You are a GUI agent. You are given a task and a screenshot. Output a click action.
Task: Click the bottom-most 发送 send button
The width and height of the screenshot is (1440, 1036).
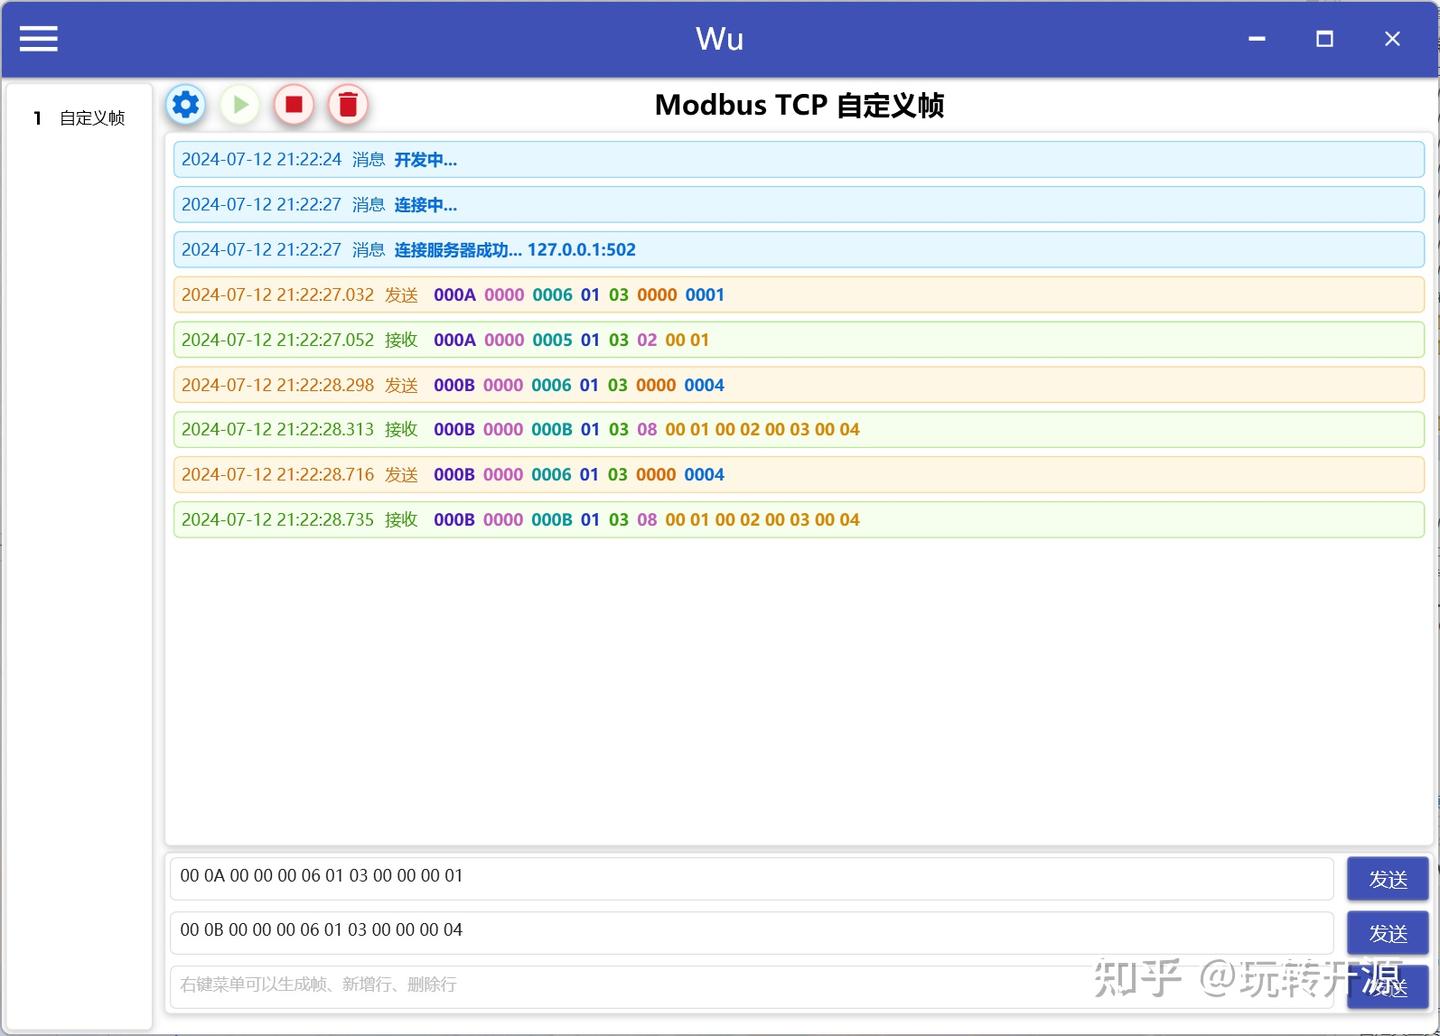coord(1387,986)
